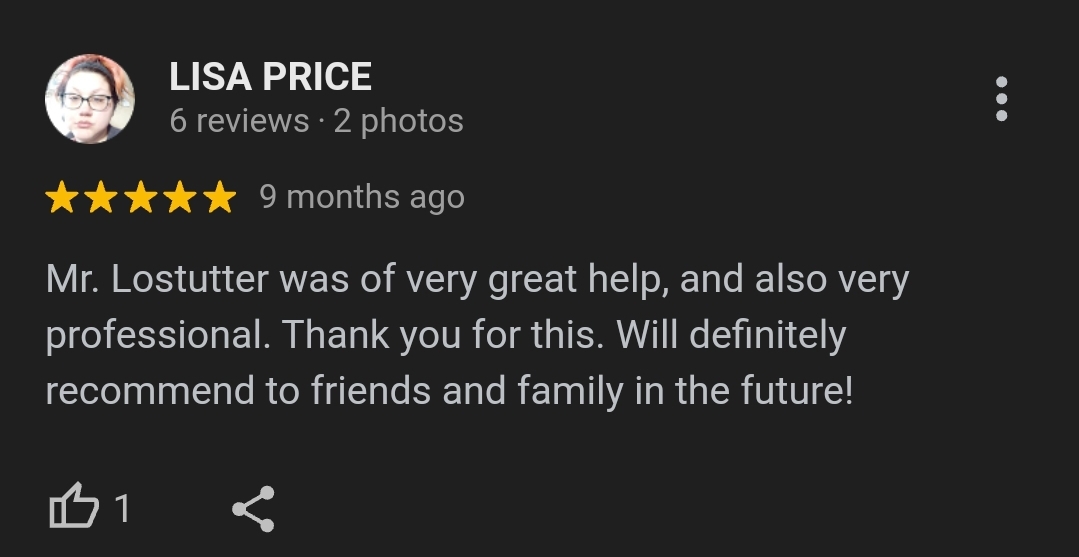Click the thumbs-up like icon
Image resolution: width=1079 pixels, height=557 pixels.
point(73,509)
